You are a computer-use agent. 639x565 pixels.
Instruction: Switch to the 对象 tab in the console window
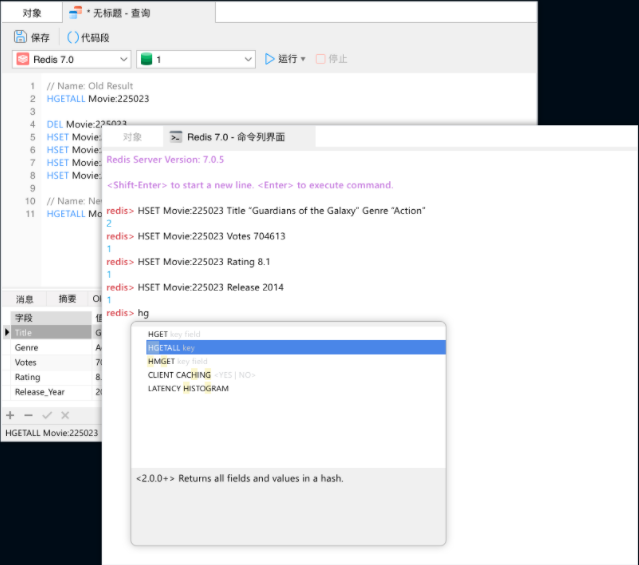pyautogui.click(x=132, y=137)
